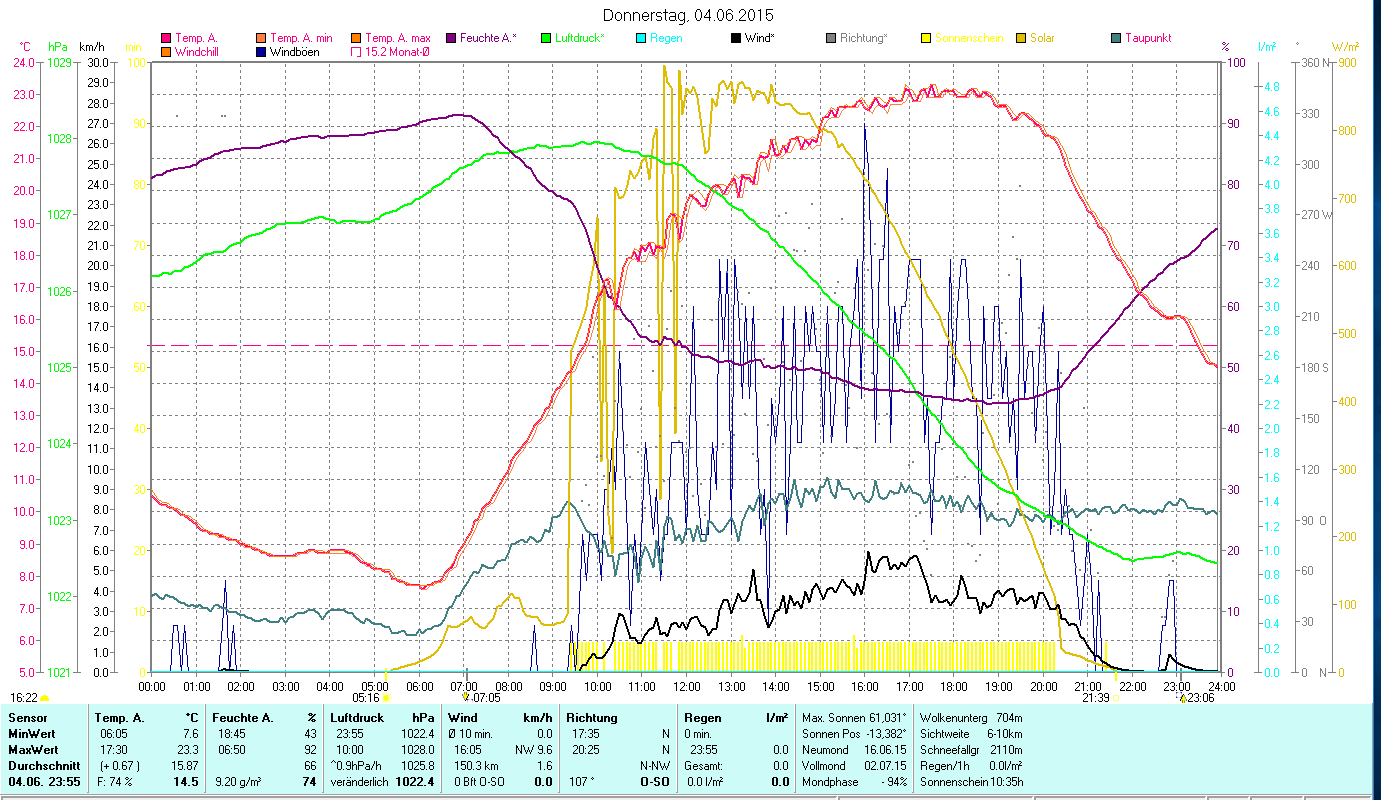Click the NW 9.6 wind gust value
The height and width of the screenshot is (800, 1381).
click(533, 749)
